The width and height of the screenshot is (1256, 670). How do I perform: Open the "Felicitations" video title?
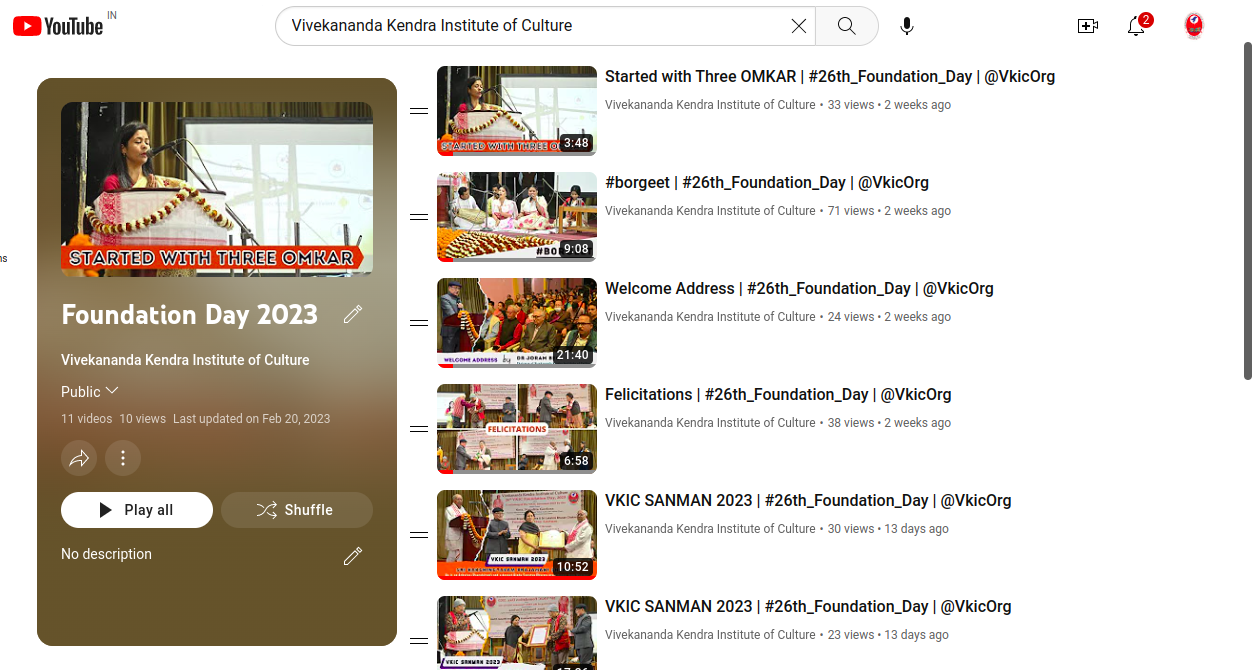point(778,395)
